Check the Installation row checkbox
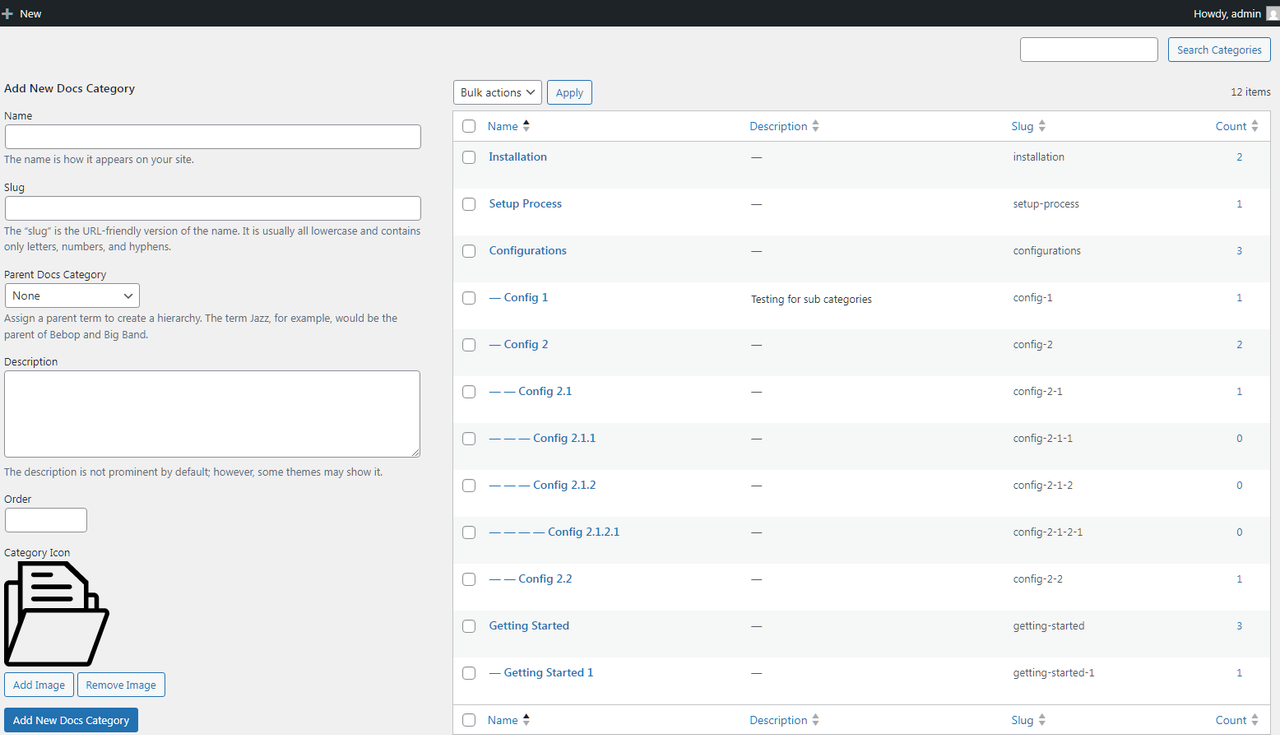 pos(468,157)
